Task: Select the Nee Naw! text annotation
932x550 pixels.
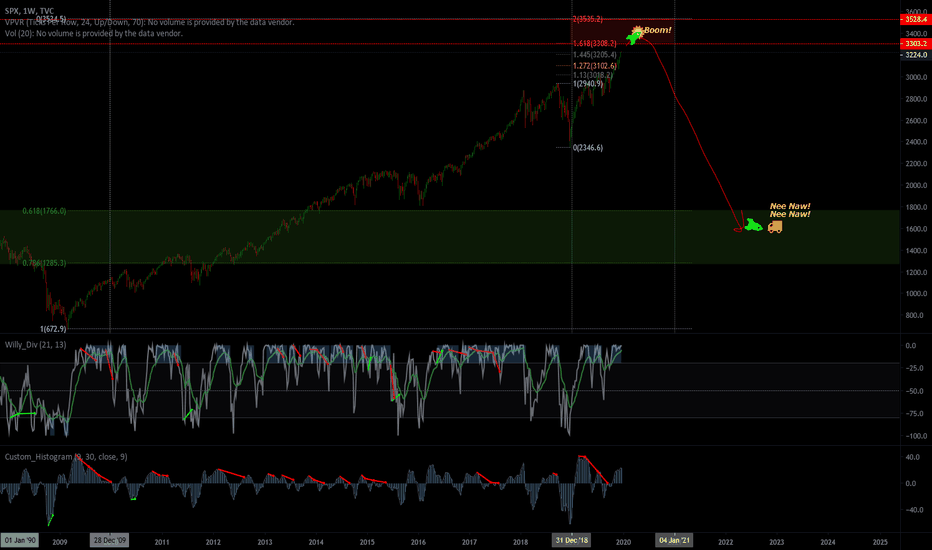Action: pos(790,210)
